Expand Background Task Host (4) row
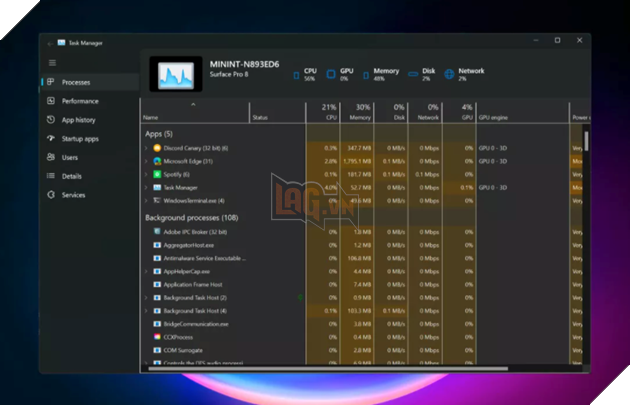This screenshot has height=405, width=630. click(146, 311)
